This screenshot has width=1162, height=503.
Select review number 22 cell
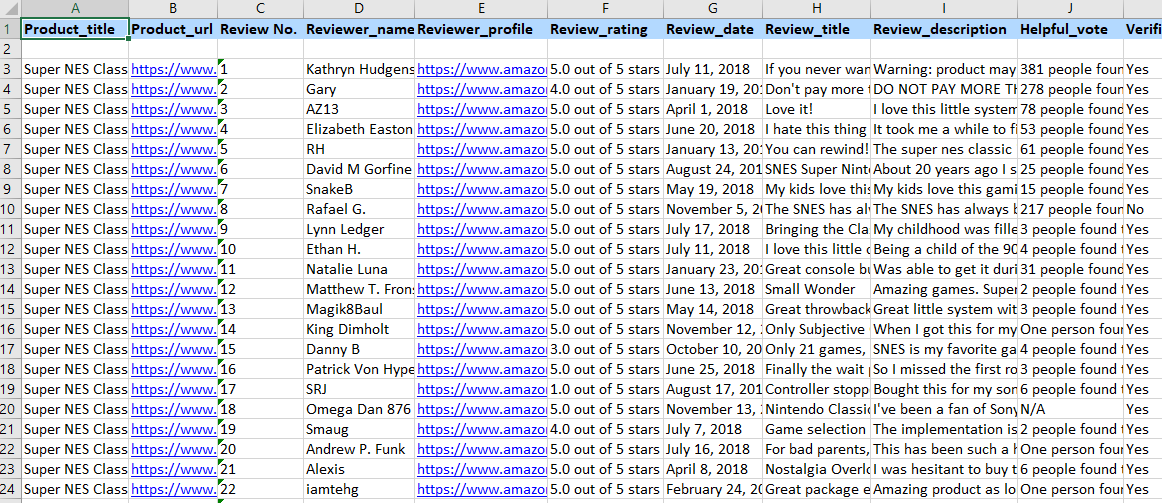tap(261, 489)
